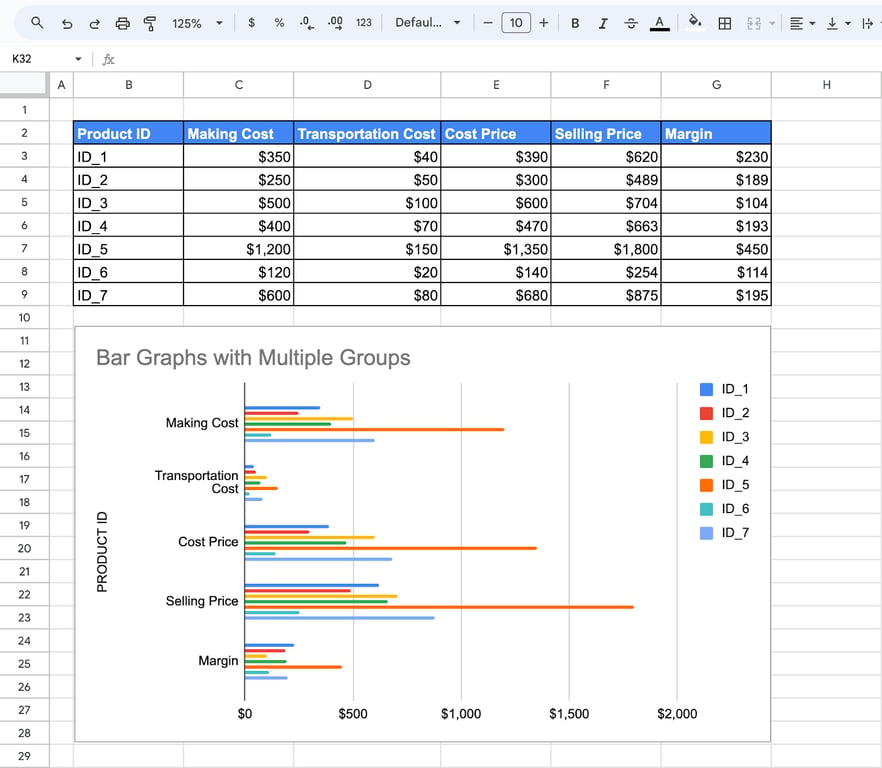This screenshot has height=768, width=882.
Task: Format as percent
Action: coord(279,23)
